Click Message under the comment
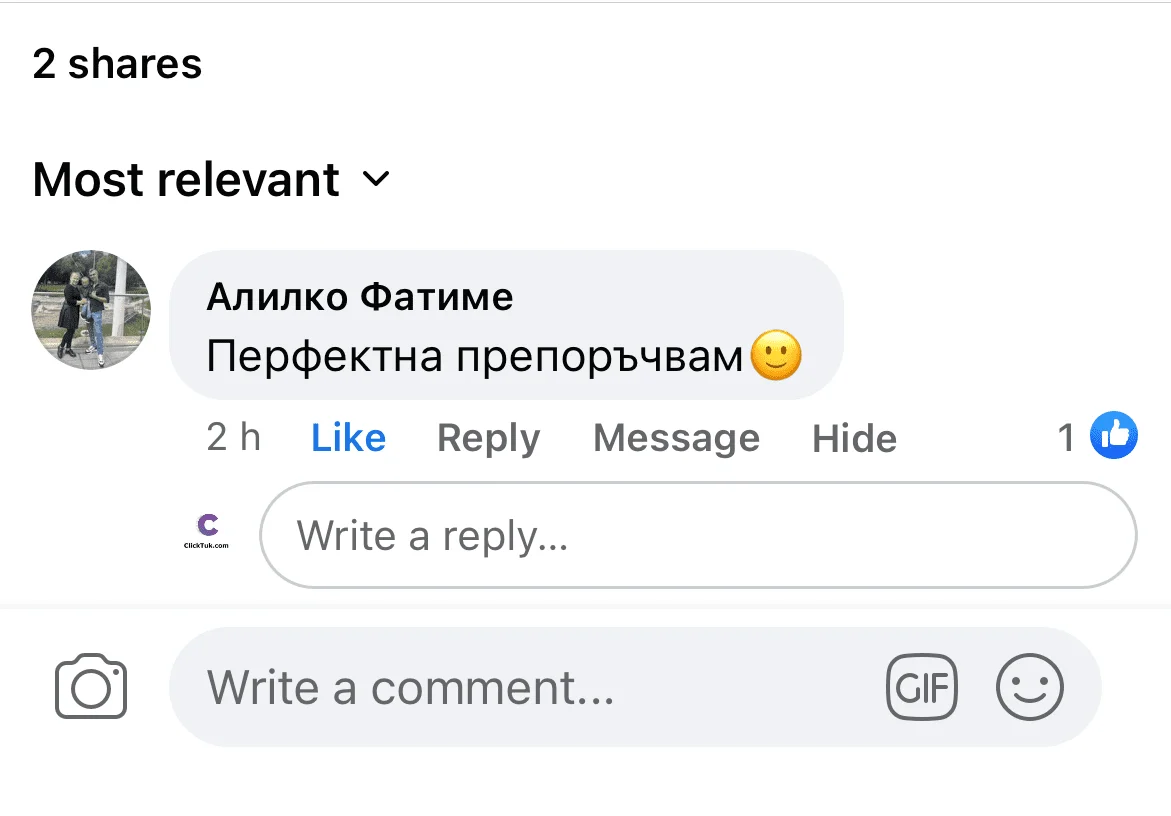This screenshot has width=1171, height=816. 676,438
